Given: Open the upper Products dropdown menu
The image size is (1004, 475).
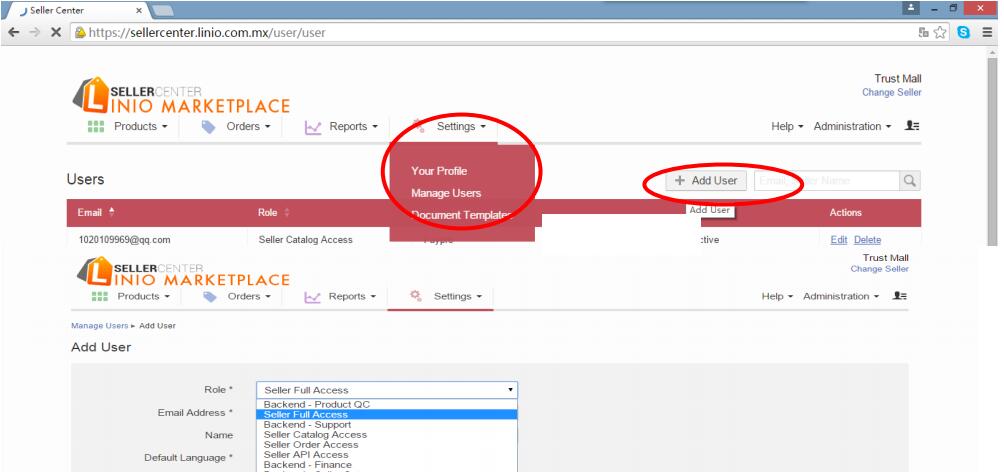Looking at the screenshot, I should (128, 127).
